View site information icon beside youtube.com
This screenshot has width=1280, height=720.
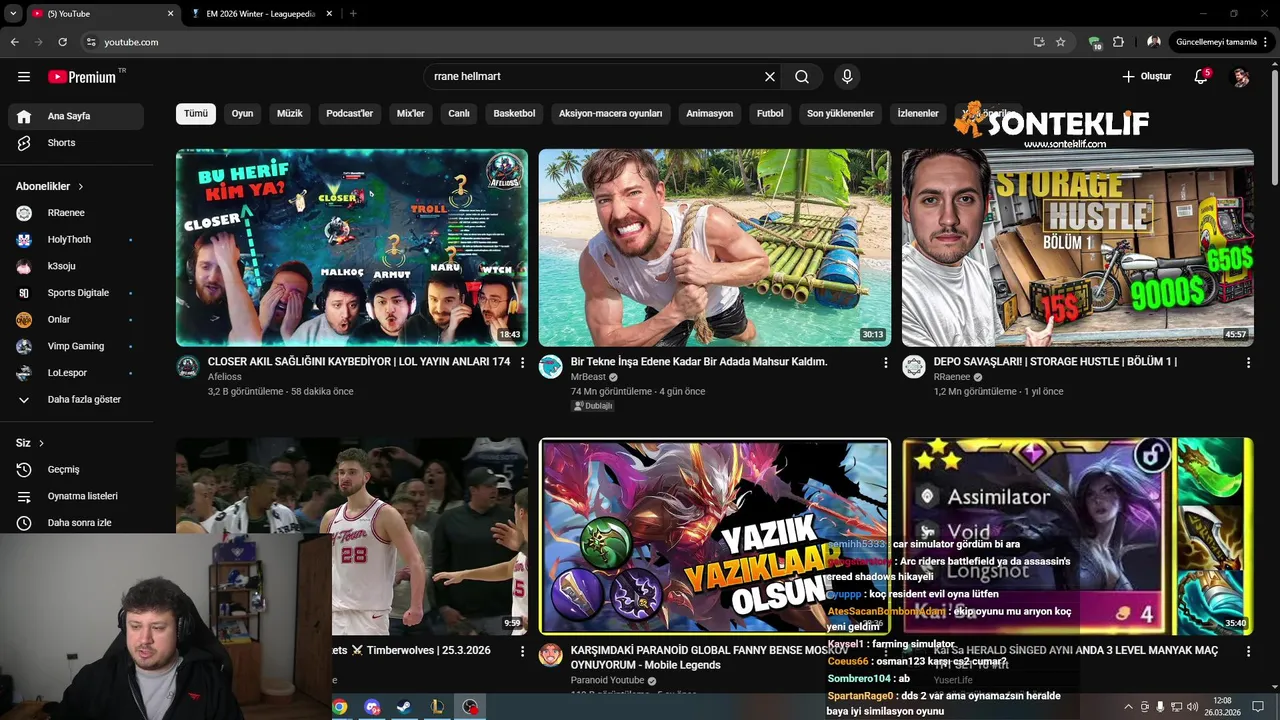(x=91, y=42)
